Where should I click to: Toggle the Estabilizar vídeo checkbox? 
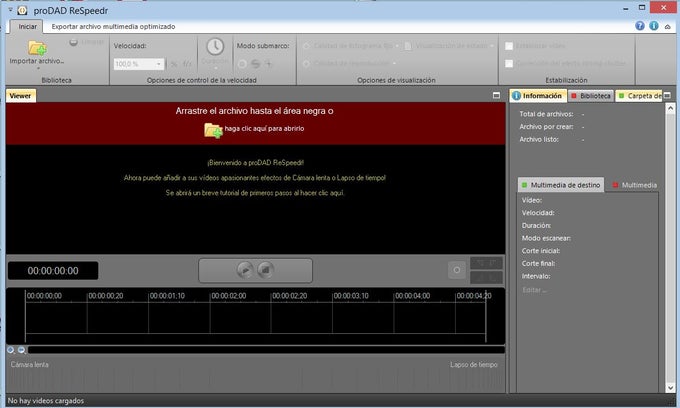click(509, 46)
